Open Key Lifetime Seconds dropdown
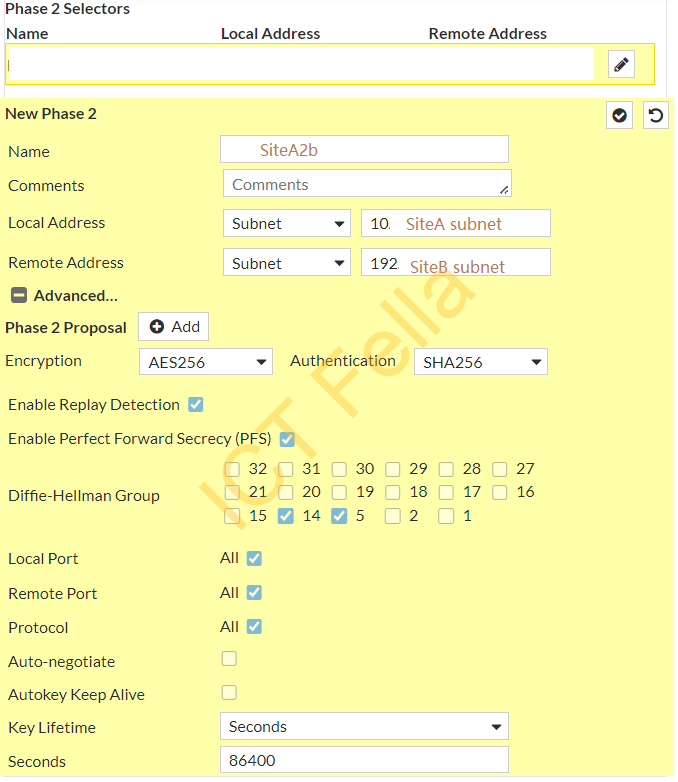The height and width of the screenshot is (782, 678). click(364, 726)
